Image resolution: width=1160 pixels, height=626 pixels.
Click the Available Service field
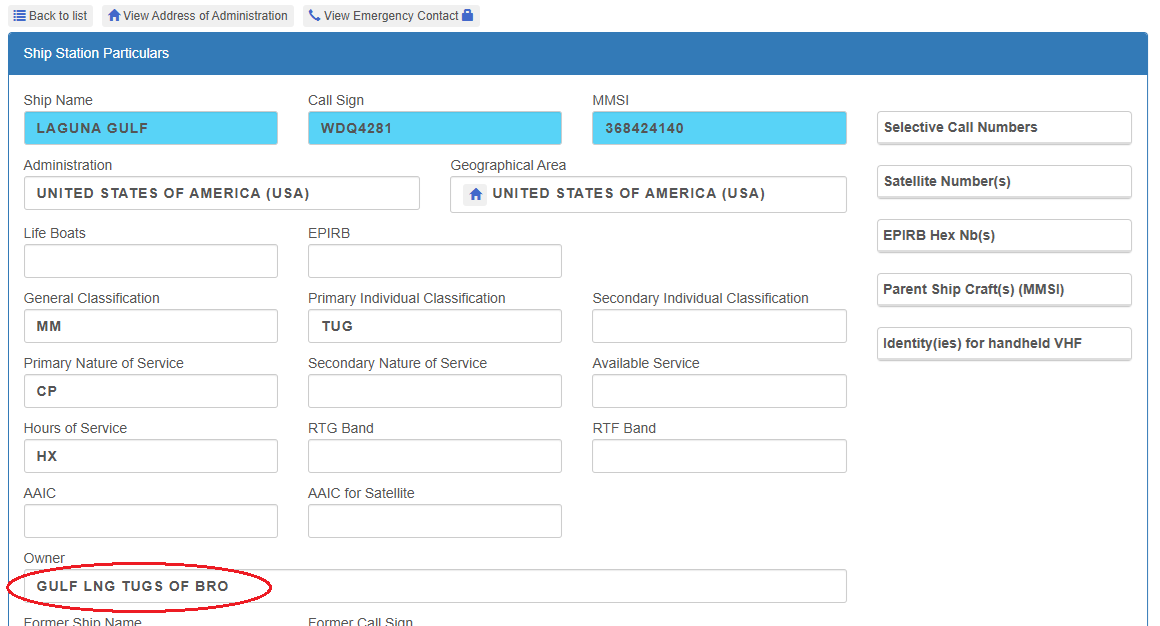[719, 391]
